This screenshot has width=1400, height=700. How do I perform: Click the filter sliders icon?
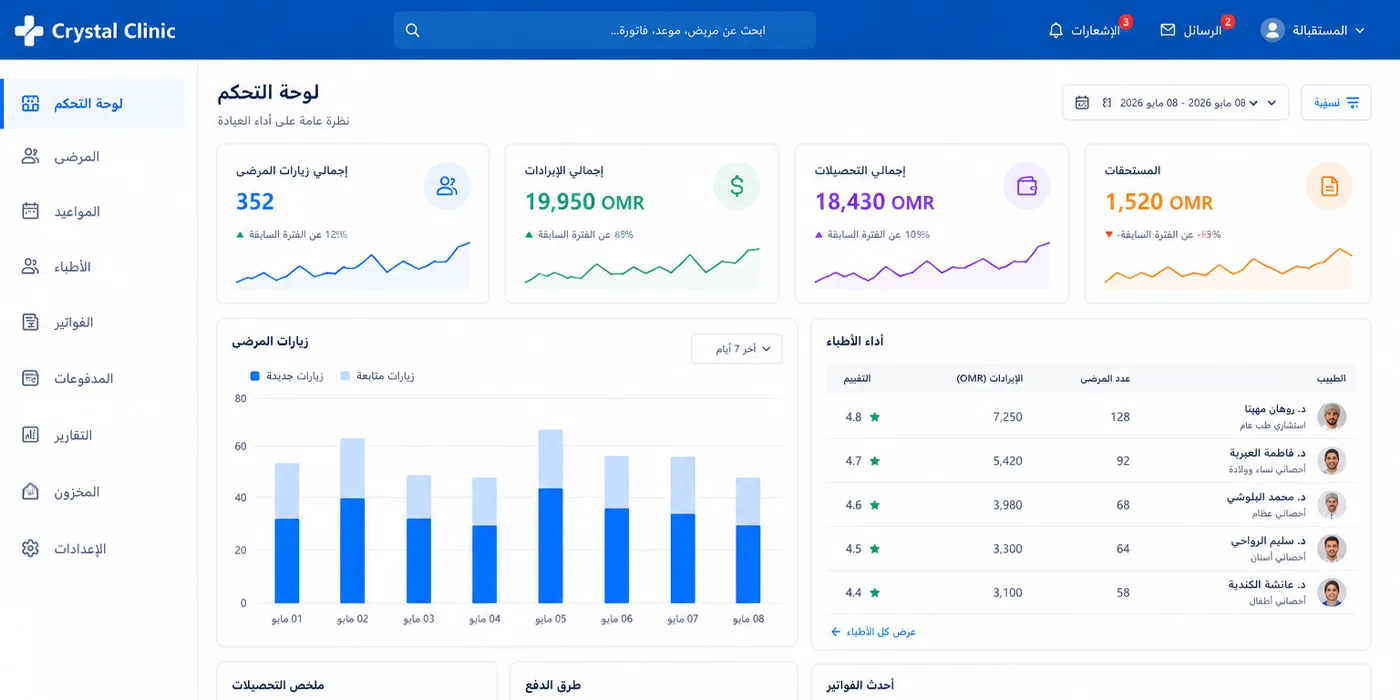(1353, 103)
